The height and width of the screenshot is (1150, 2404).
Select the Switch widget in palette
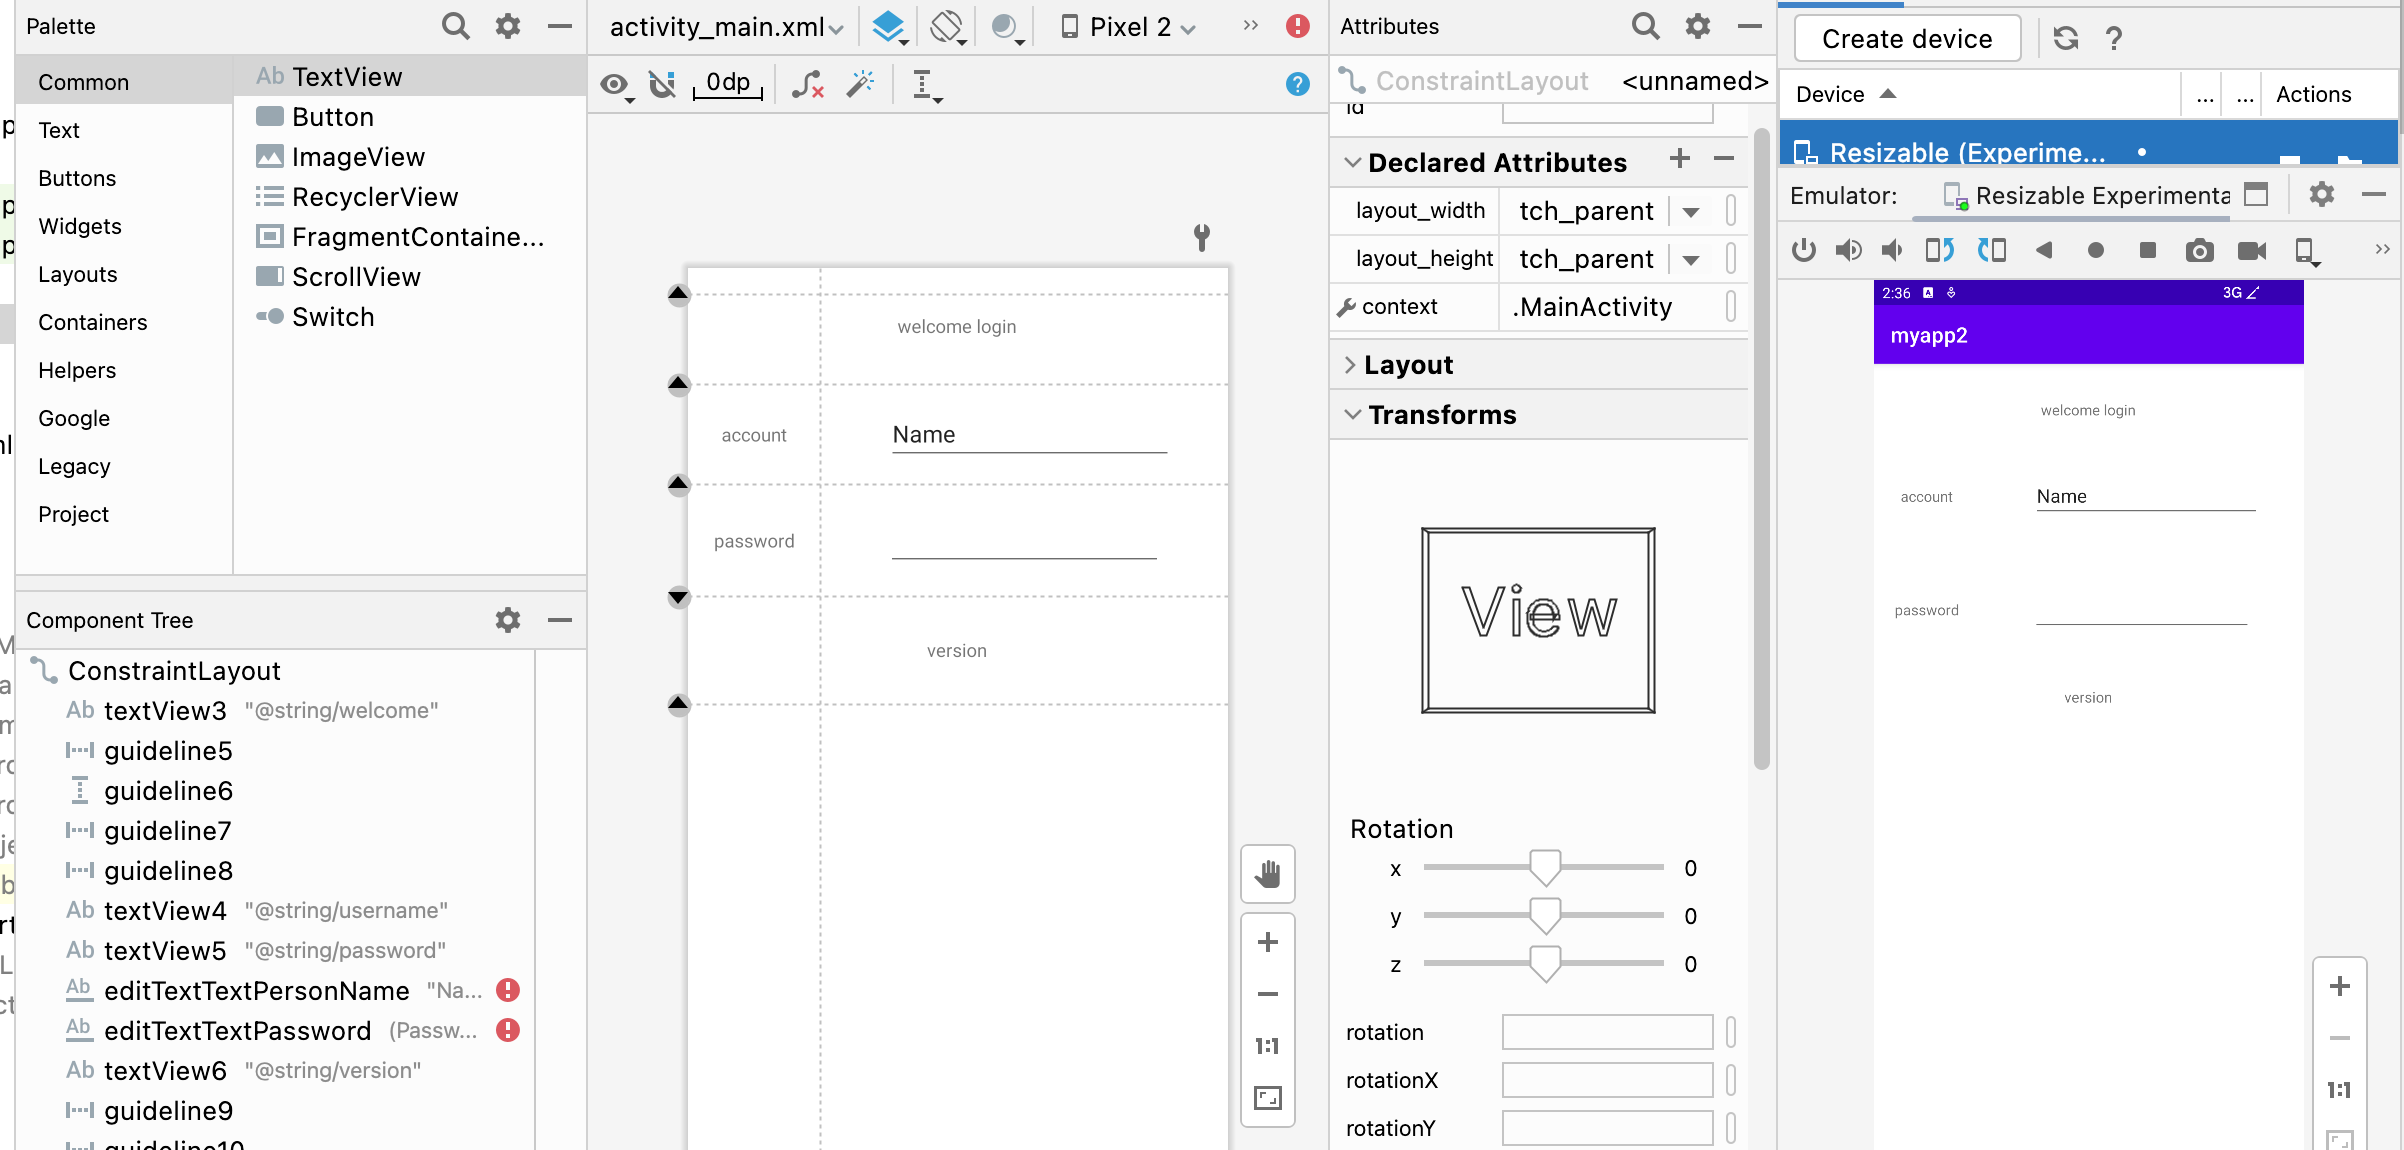click(333, 317)
